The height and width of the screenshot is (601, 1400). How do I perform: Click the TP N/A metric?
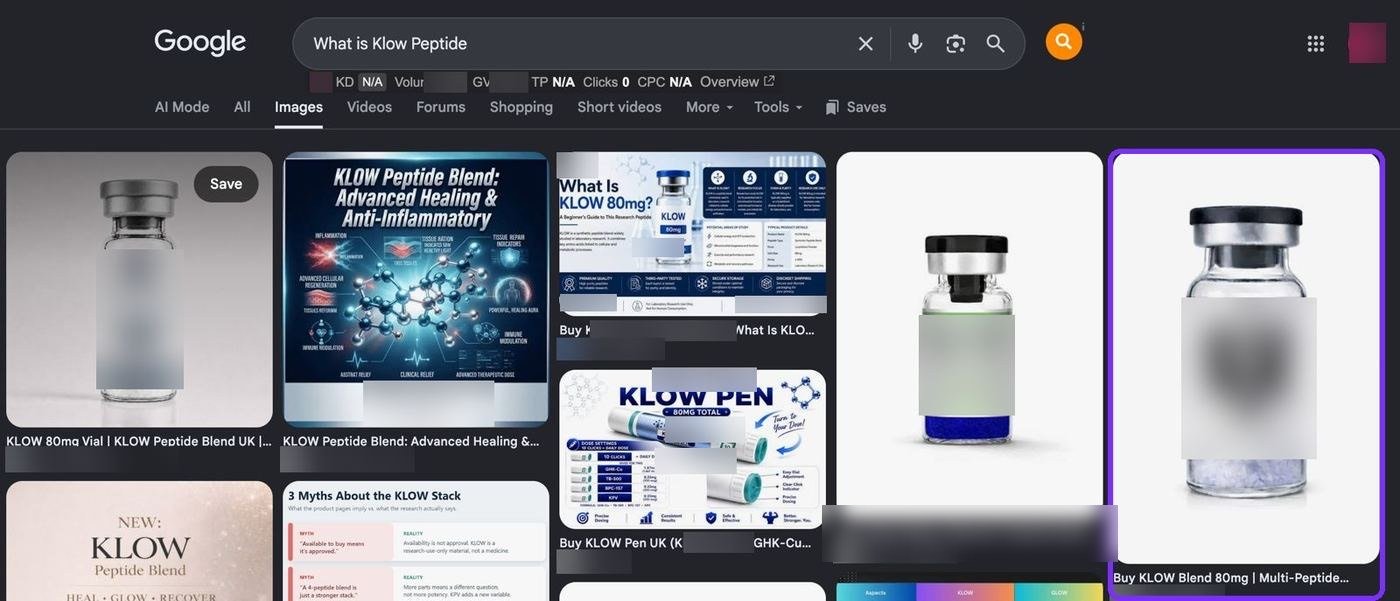point(553,82)
